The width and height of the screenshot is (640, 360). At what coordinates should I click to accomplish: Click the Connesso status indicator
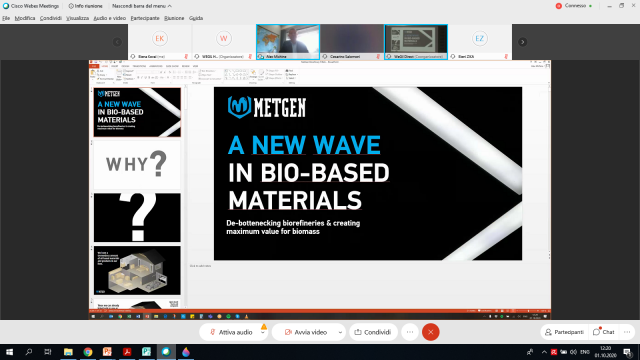[x=573, y=6]
